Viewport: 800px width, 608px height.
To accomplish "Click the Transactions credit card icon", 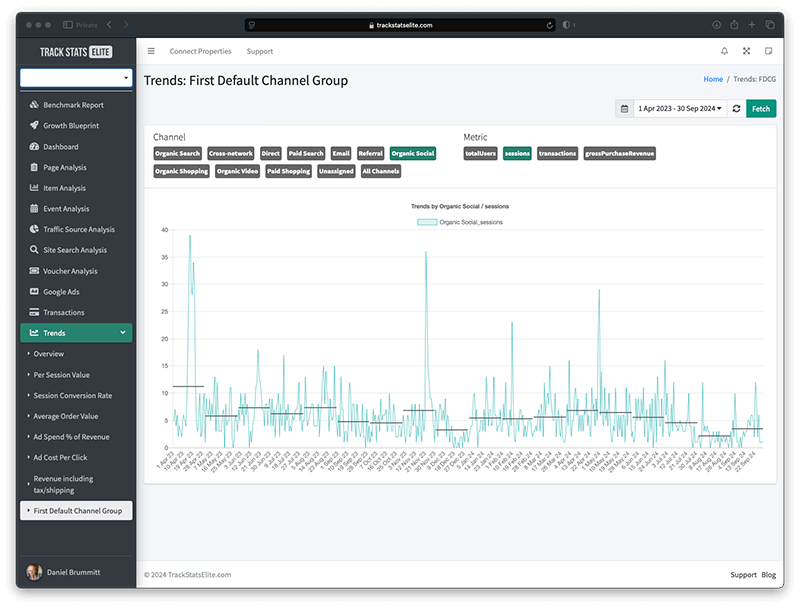I will click(34, 312).
